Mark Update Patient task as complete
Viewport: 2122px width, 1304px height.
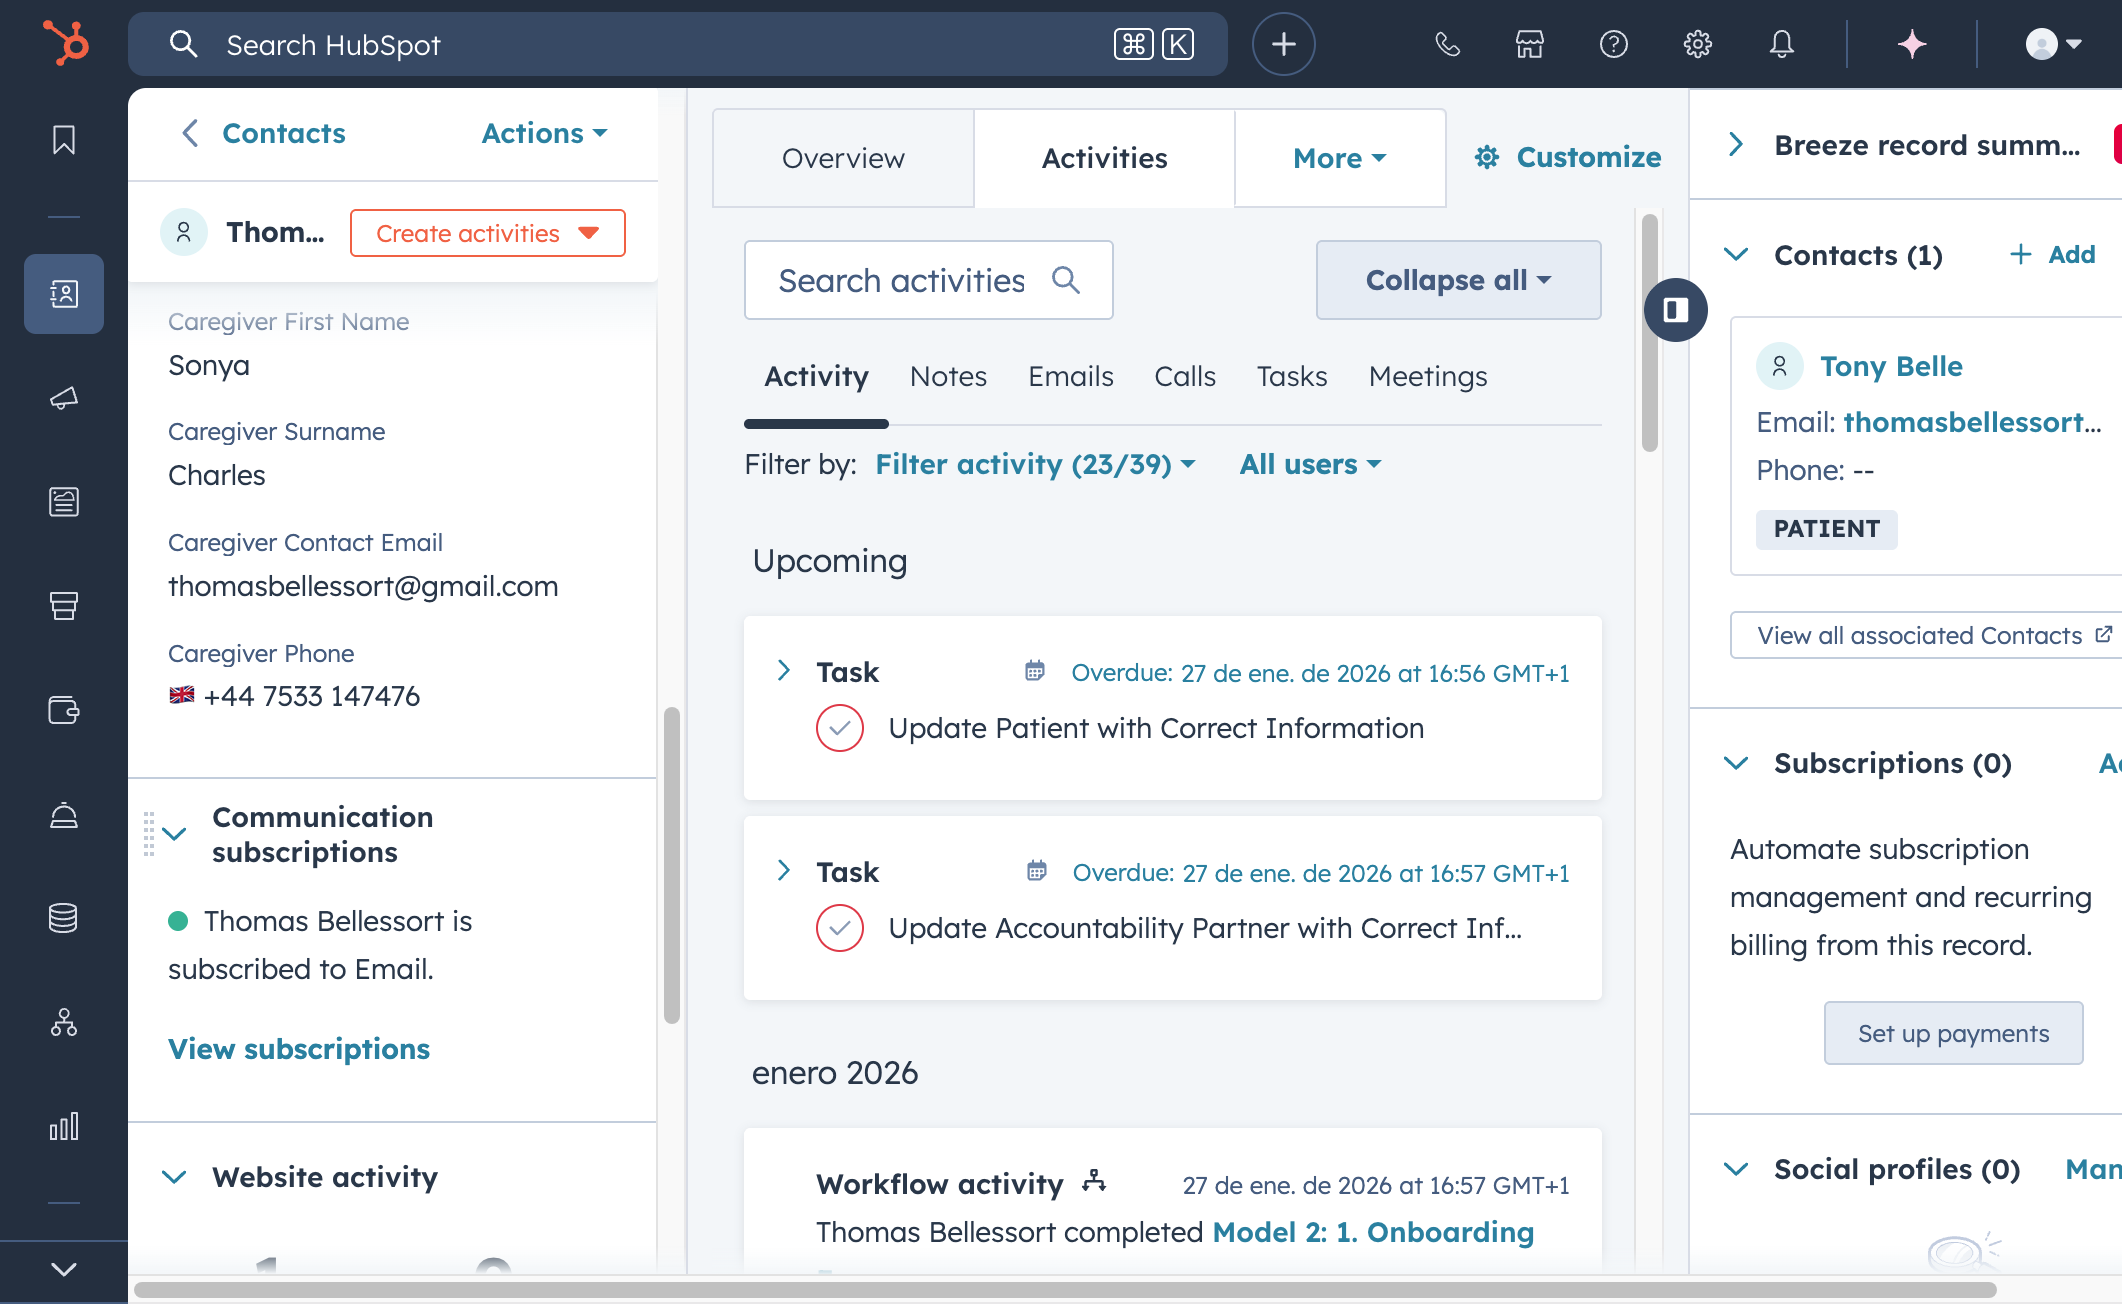[x=840, y=728]
